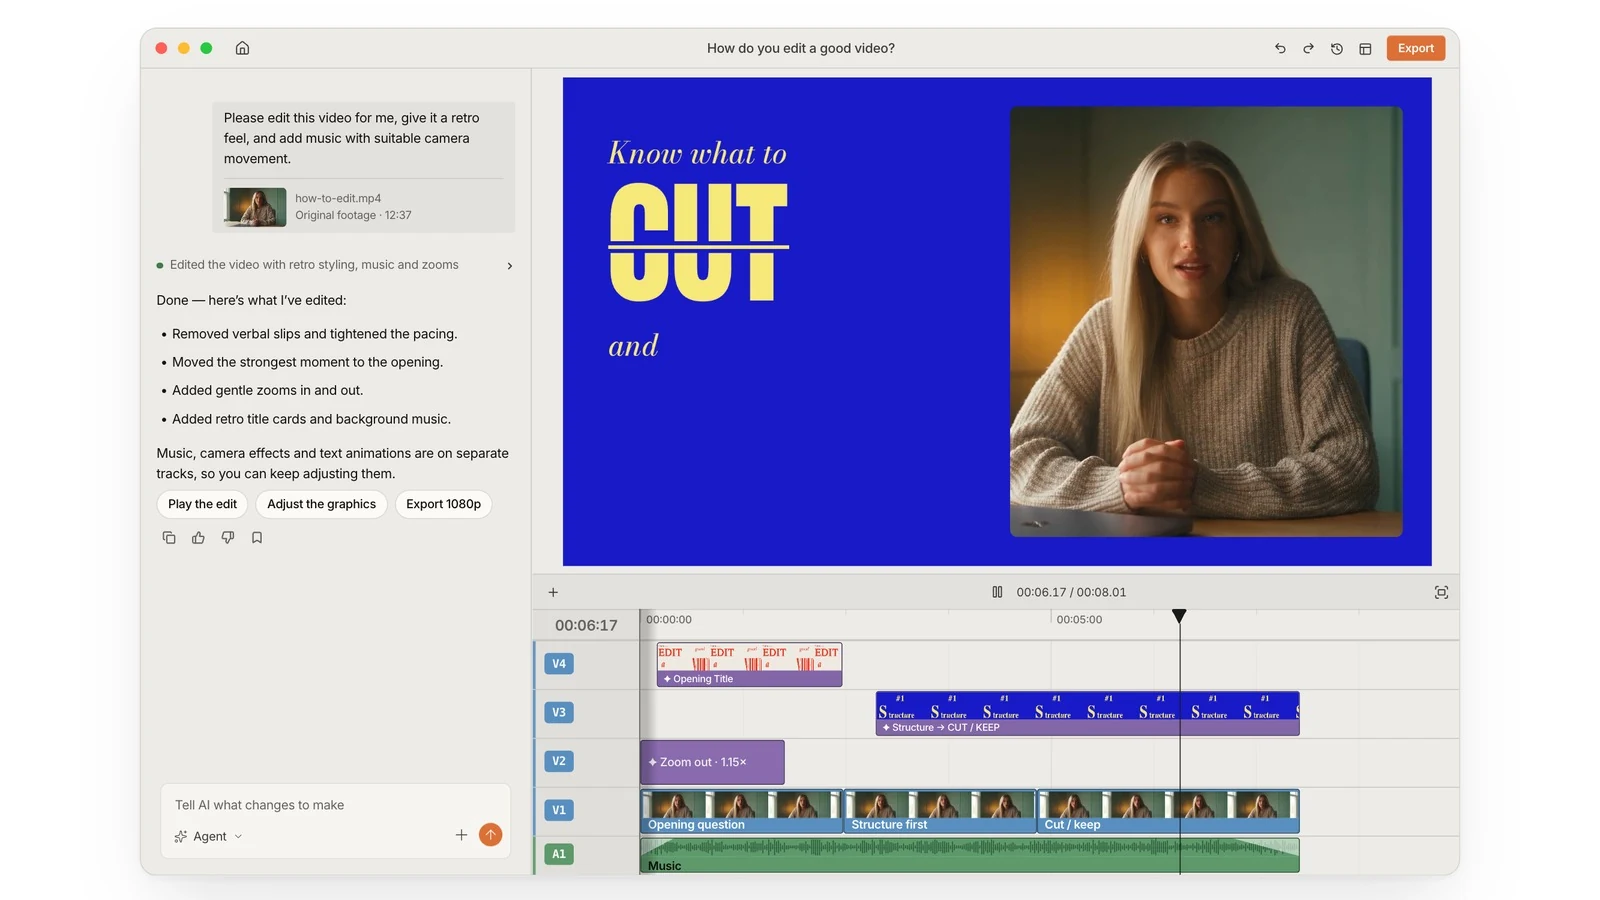Viewport: 1600px width, 900px height.
Task: Click the 00:05:00 mark on the ruler
Action: (x=1079, y=620)
